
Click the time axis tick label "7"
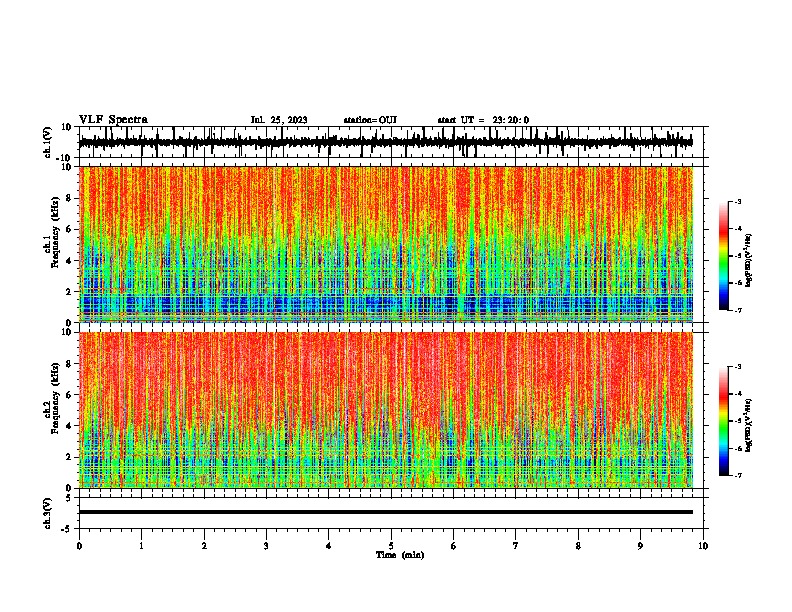coord(516,546)
